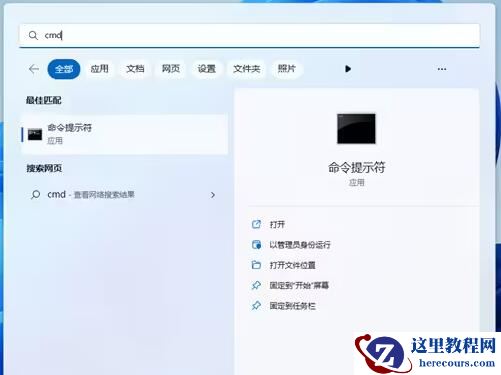The width and height of the screenshot is (501, 375).
Task: Switch to the 应用 filter tab
Action: 100,69
